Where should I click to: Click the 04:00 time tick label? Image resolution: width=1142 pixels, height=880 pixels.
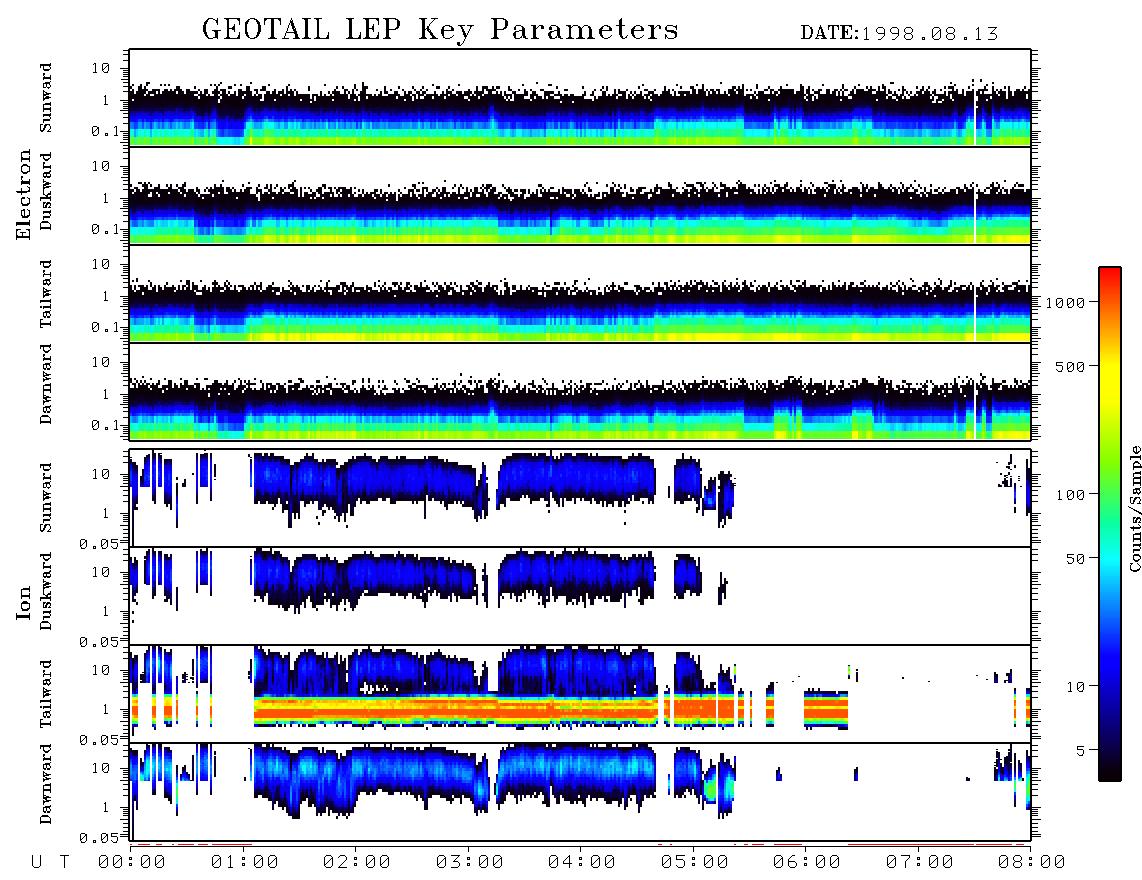[x=582, y=863]
